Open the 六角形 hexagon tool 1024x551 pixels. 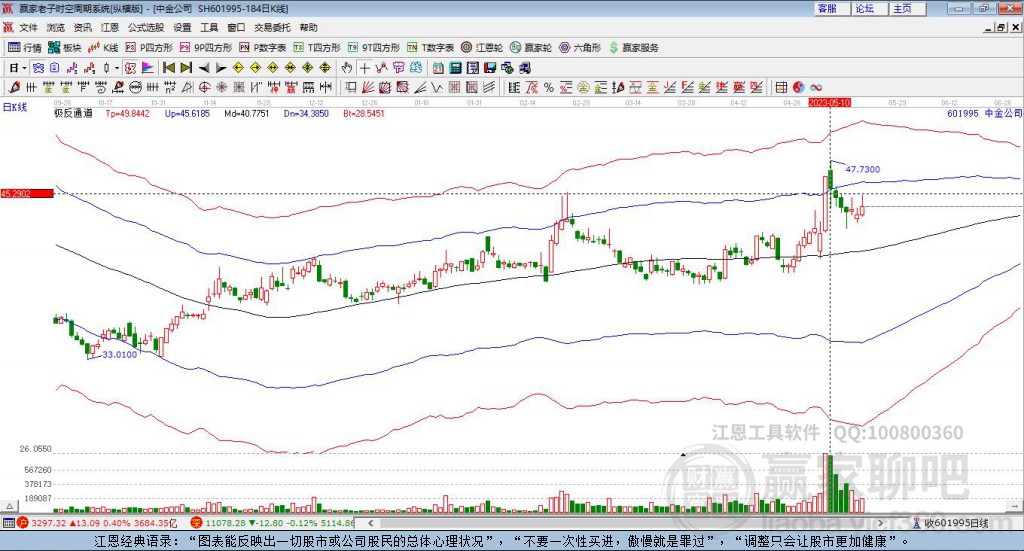coord(580,47)
